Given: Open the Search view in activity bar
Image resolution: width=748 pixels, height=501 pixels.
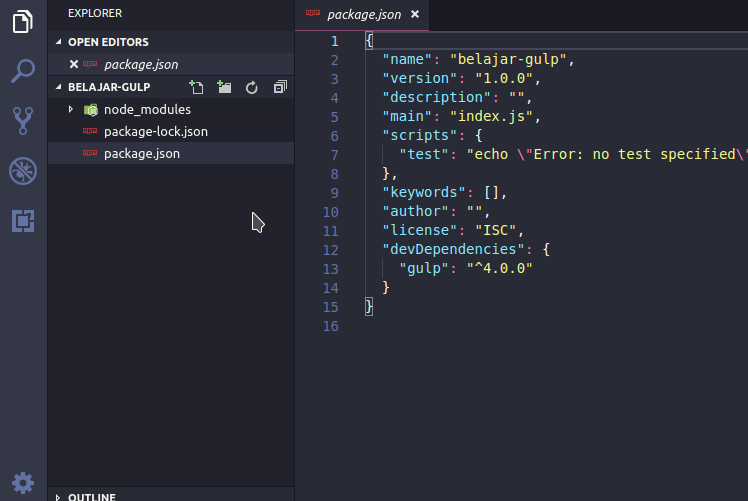Looking at the screenshot, I should click(x=23, y=72).
